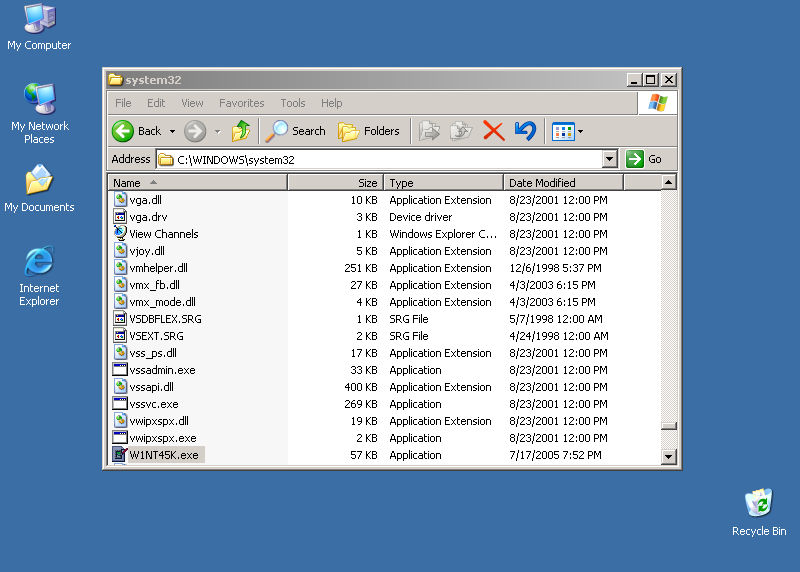Select the W1NT45K.exe file icon
This screenshot has height=572, width=800.
tap(120, 454)
